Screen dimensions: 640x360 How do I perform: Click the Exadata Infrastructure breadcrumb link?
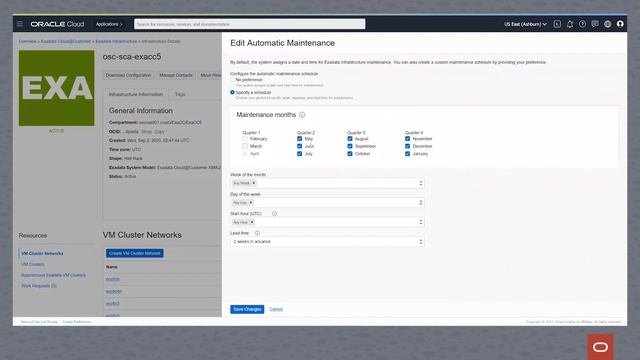(116, 41)
